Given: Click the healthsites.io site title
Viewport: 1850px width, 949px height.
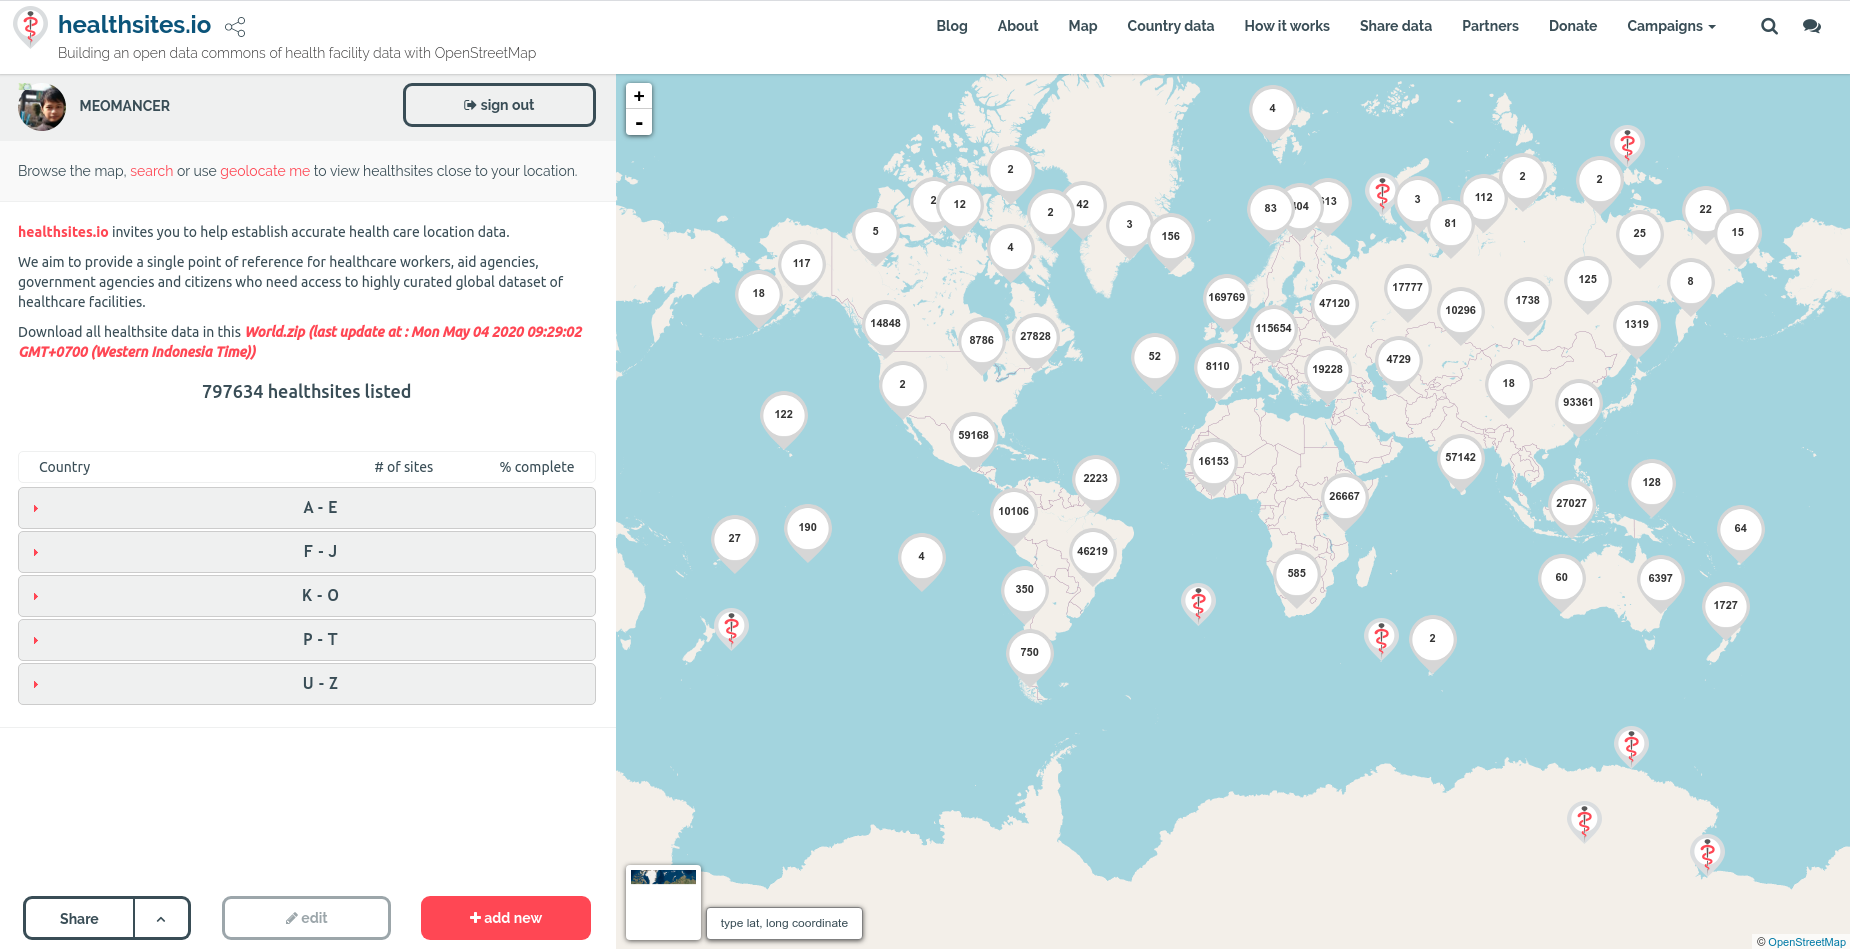Looking at the screenshot, I should point(135,24).
